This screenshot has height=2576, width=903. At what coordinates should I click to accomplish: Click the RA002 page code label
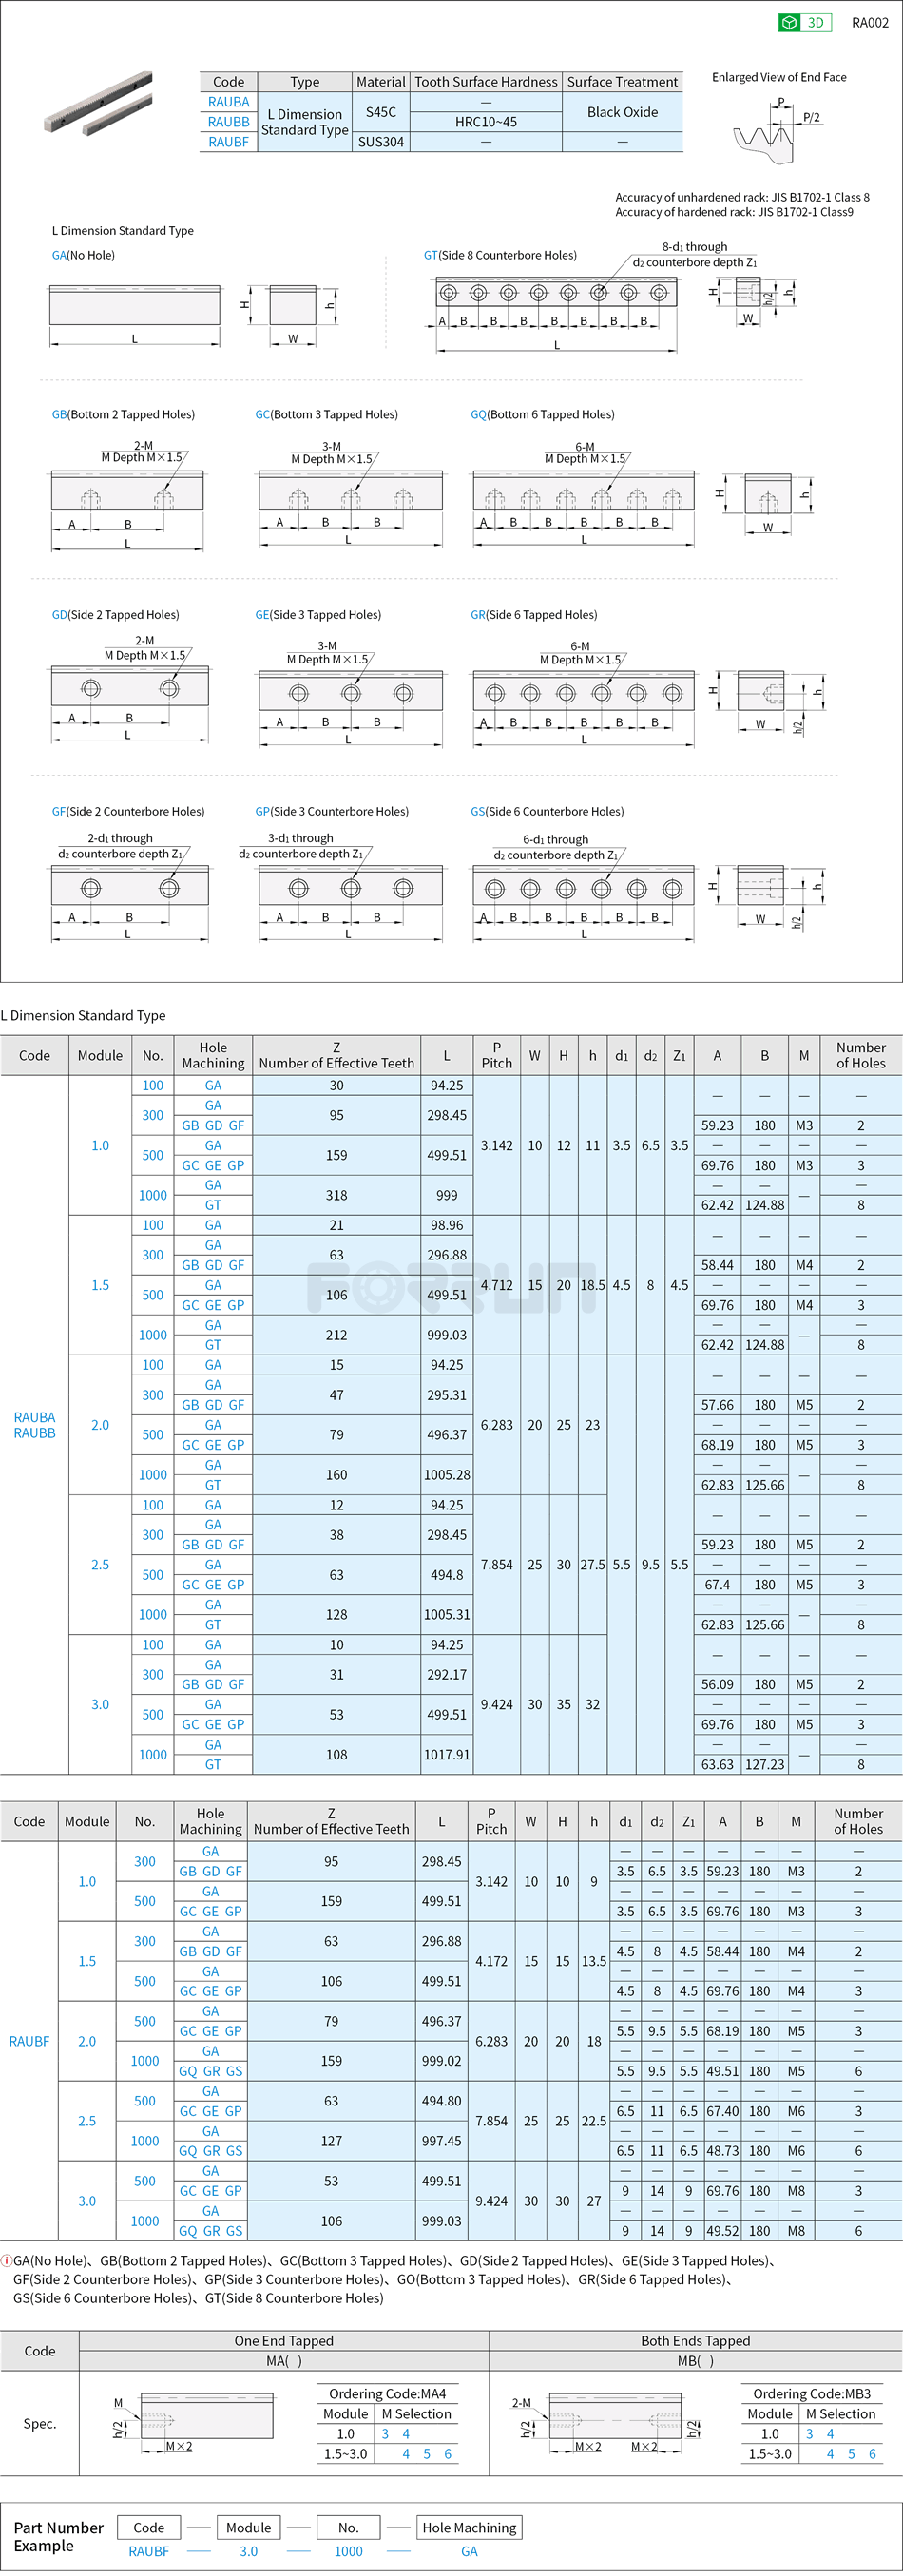[x=869, y=23]
